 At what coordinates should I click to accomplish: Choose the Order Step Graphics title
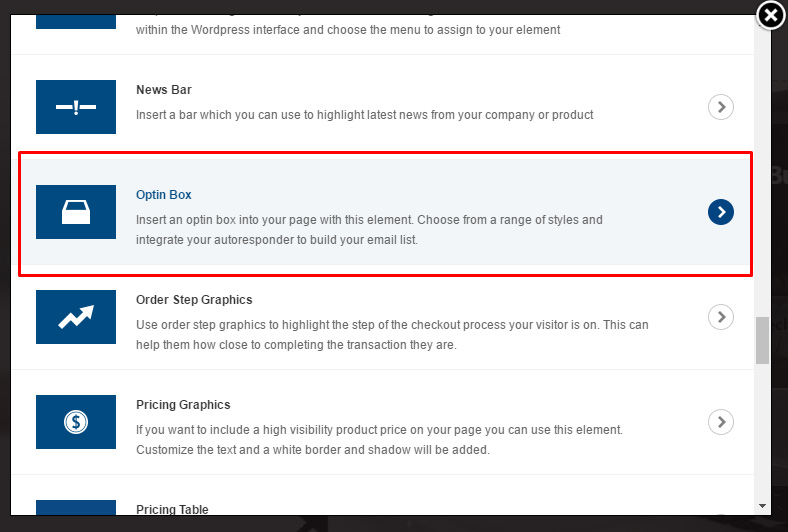tap(194, 300)
